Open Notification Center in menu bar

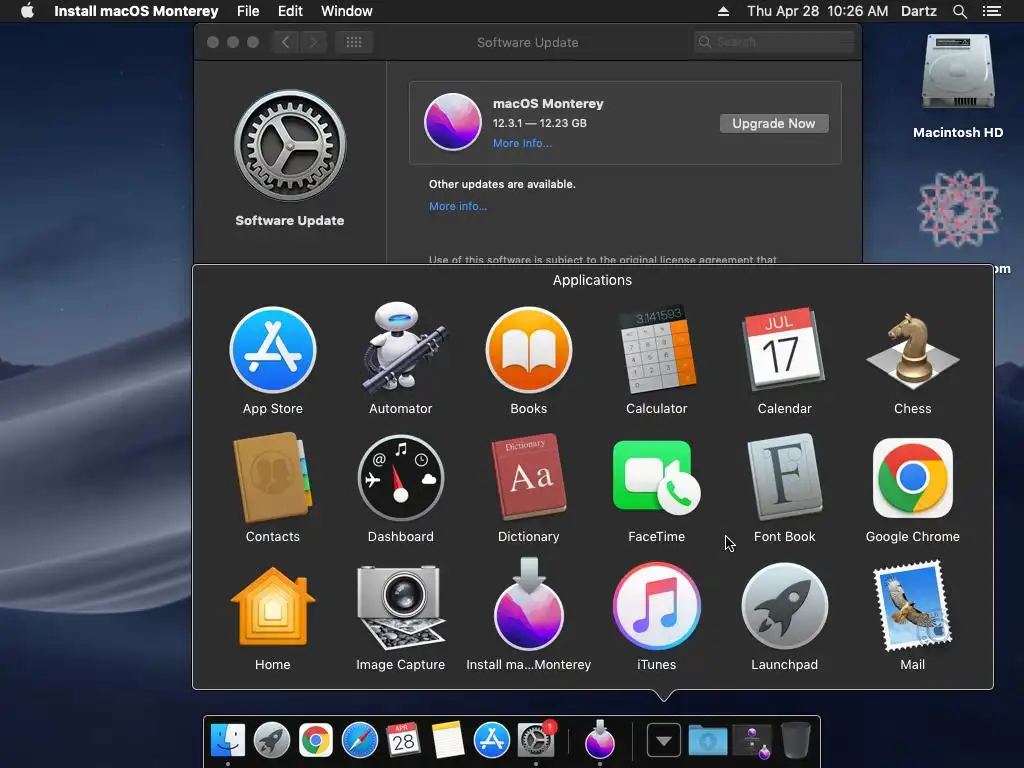992,11
